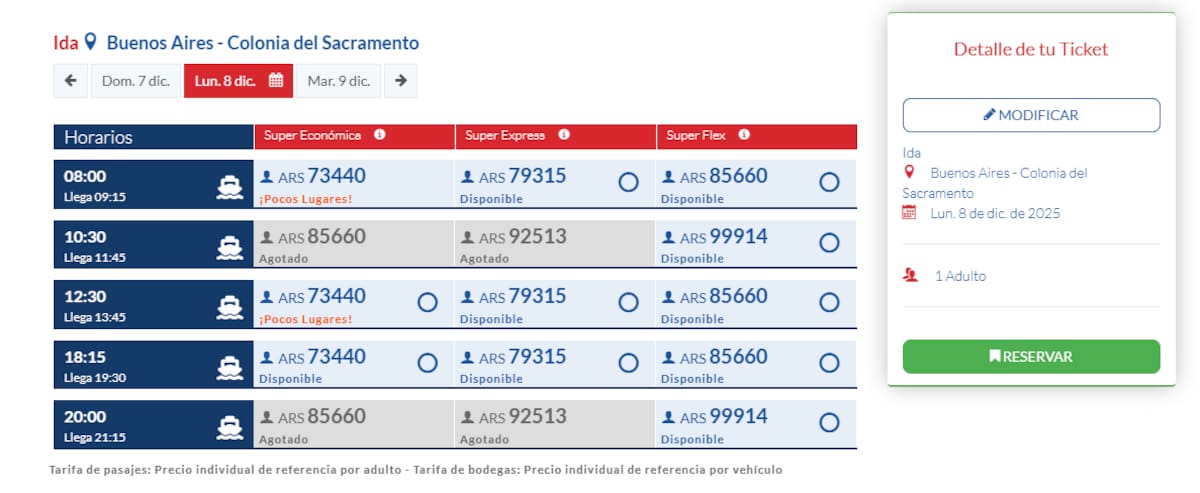Click the MODIFICAR button
Screen dimensions: 1200x493
(1031, 115)
